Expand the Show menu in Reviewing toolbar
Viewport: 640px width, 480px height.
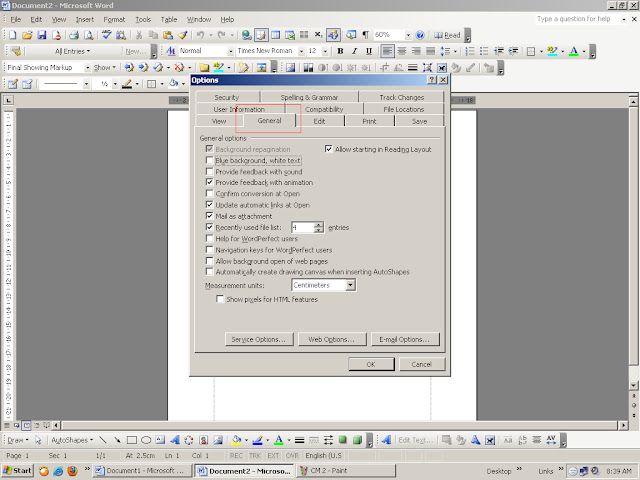click(x=104, y=67)
